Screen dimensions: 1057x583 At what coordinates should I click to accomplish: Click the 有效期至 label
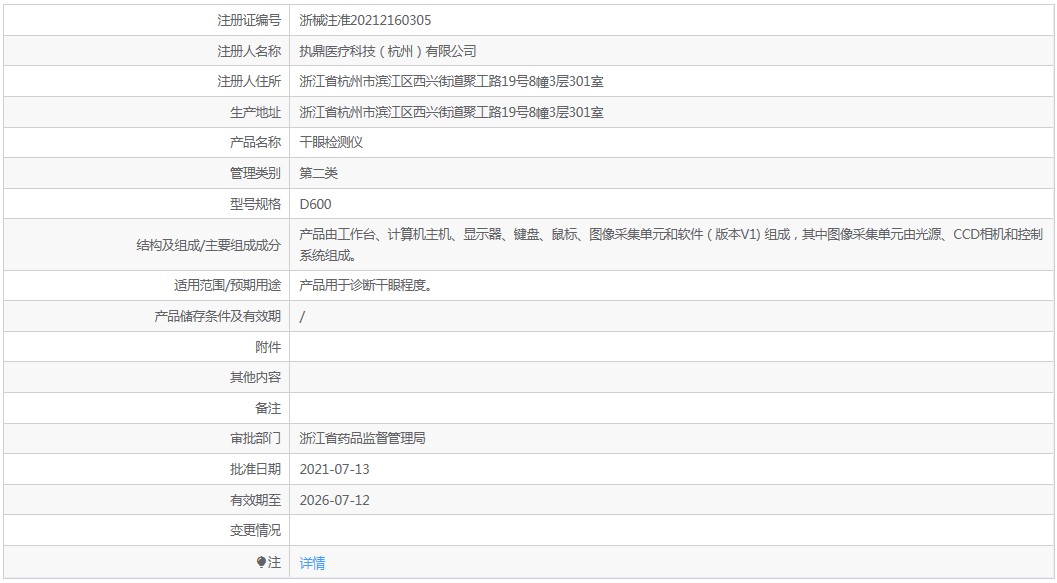(x=255, y=500)
